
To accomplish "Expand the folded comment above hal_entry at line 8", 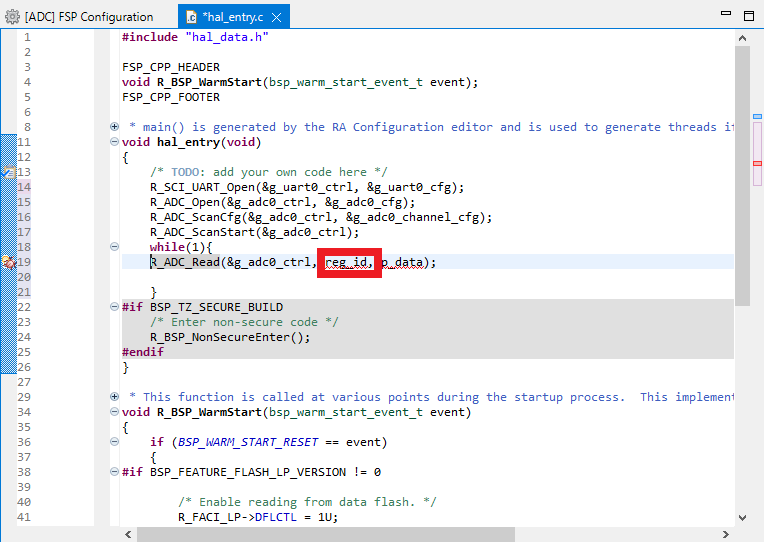I will click(115, 127).
